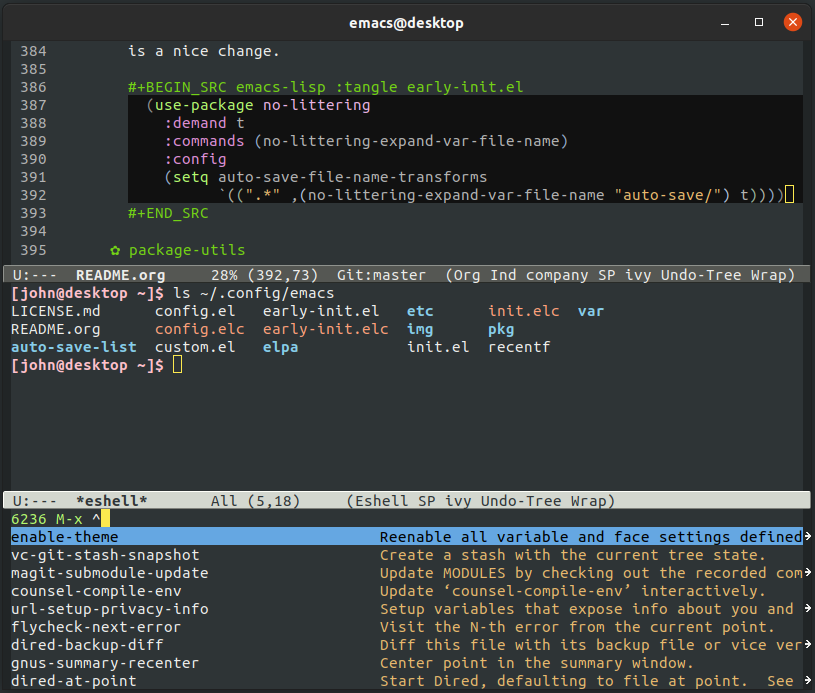Click init.el in eshell listing
815x693 pixels.
tap(438, 347)
